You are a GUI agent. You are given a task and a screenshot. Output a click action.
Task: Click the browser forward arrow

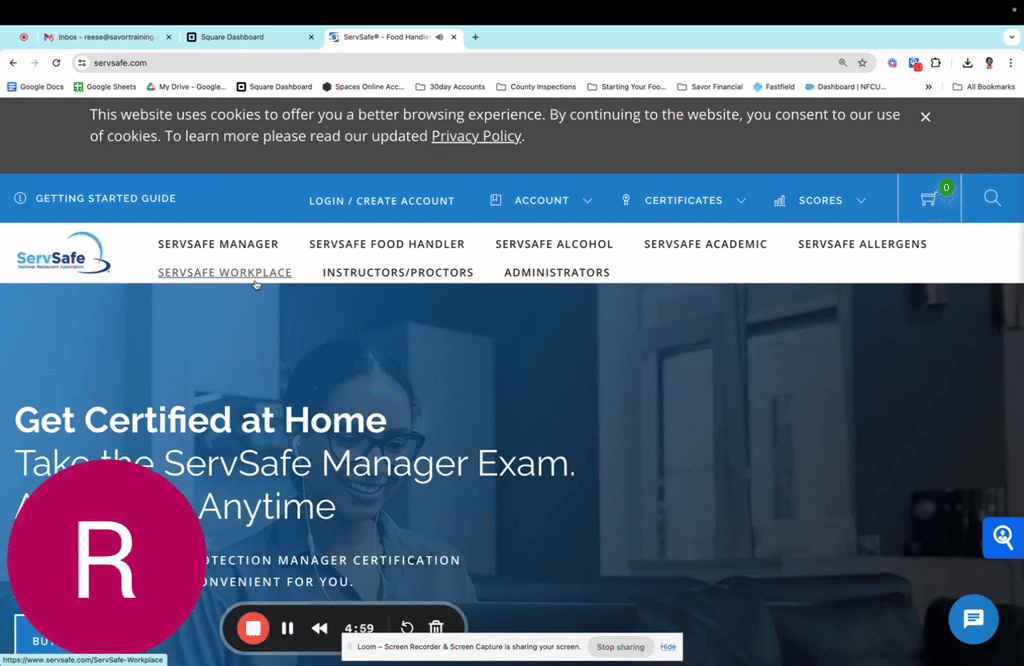[x=35, y=63]
